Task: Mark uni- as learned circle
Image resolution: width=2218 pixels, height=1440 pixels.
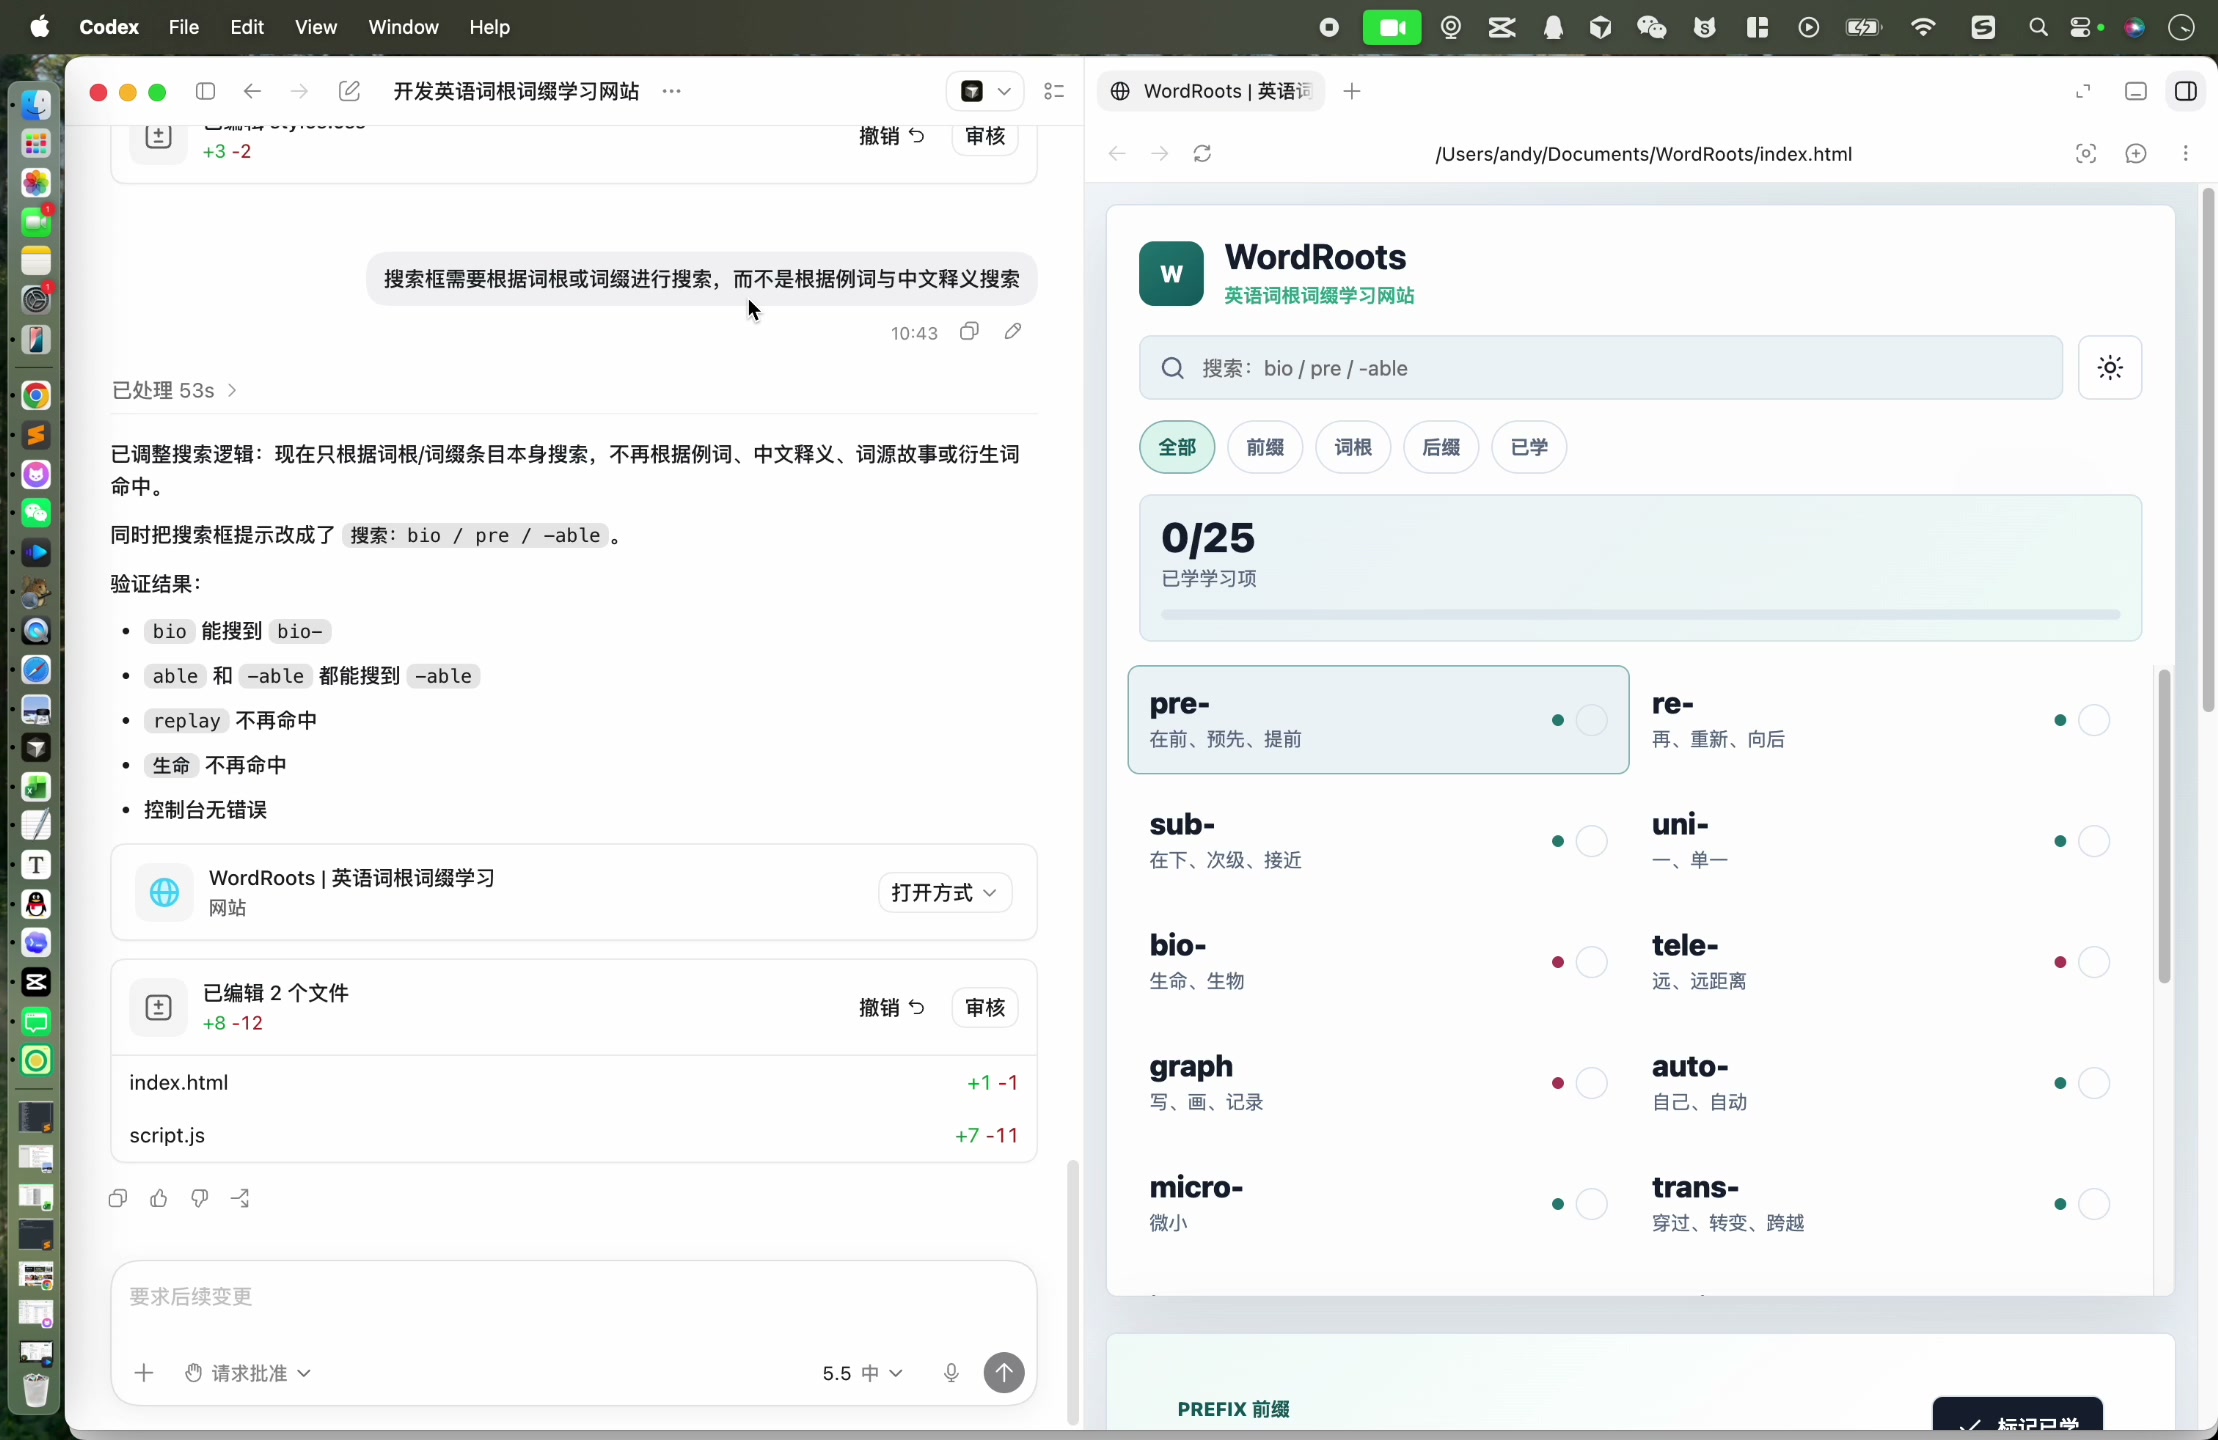Action: 2094,841
